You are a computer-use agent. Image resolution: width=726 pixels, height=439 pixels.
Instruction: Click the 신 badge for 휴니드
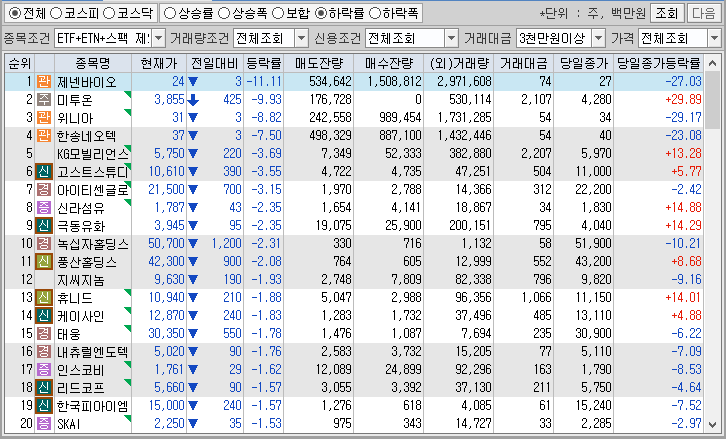[x=44, y=297]
